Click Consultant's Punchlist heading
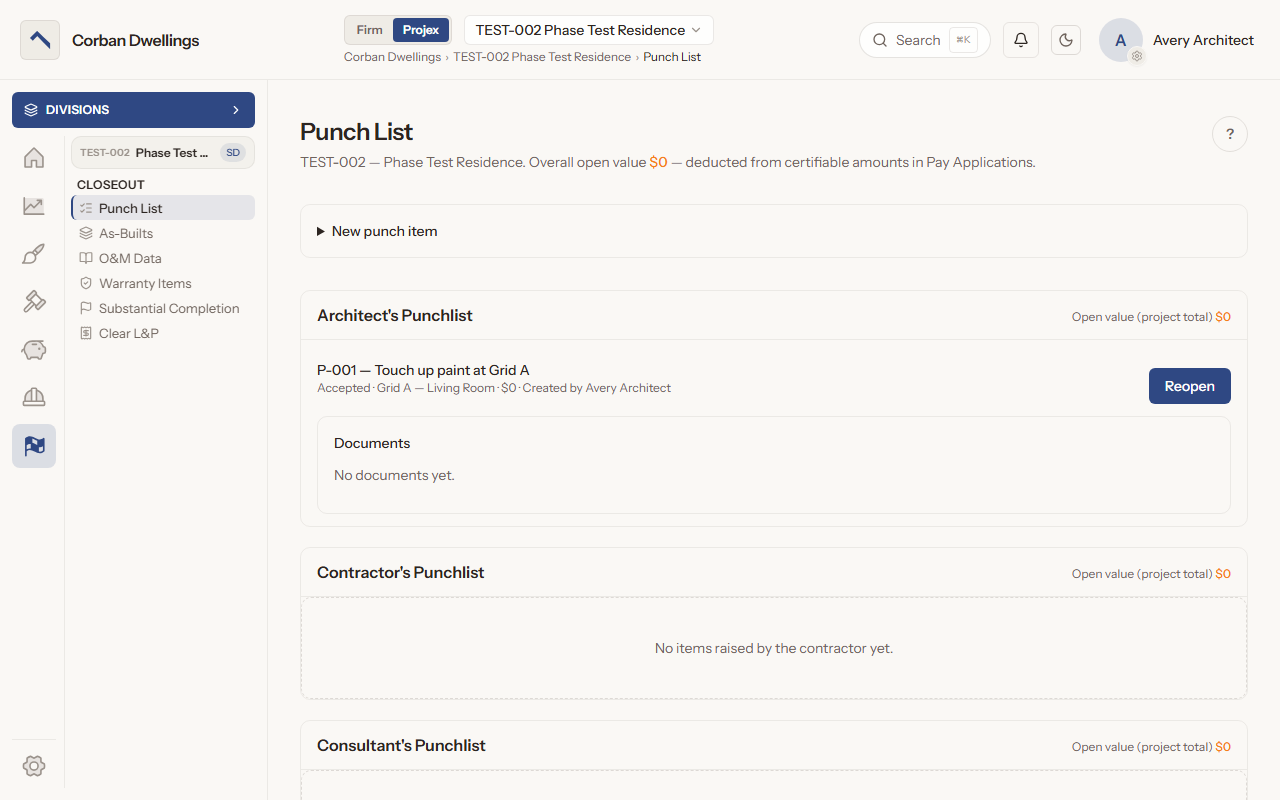Image resolution: width=1280 pixels, height=800 pixels. 401,746
